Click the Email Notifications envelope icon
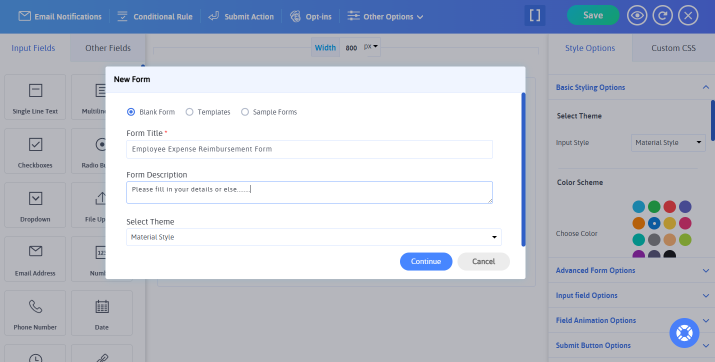The height and width of the screenshot is (362, 715). coord(24,16)
